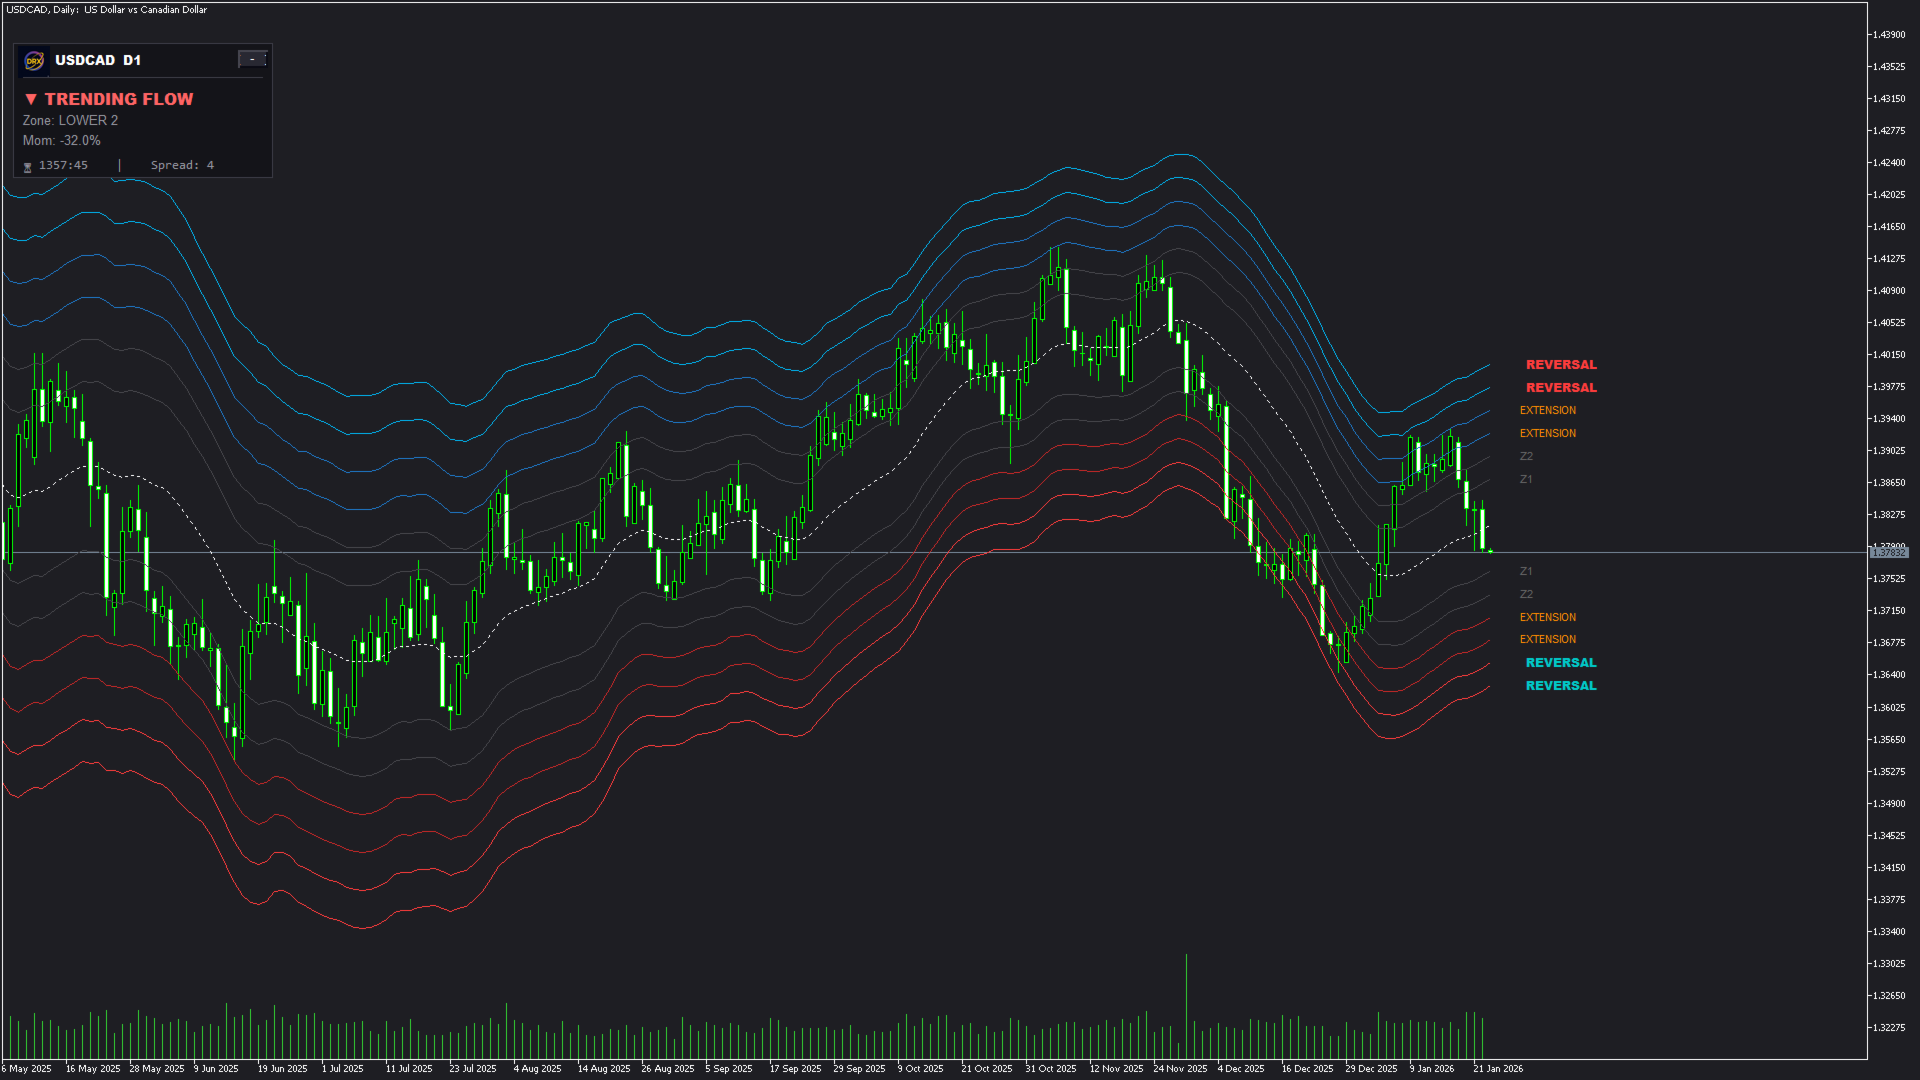The height and width of the screenshot is (1080, 1920).
Task: Click the TRENDING FLOW status label
Action: click(x=118, y=99)
